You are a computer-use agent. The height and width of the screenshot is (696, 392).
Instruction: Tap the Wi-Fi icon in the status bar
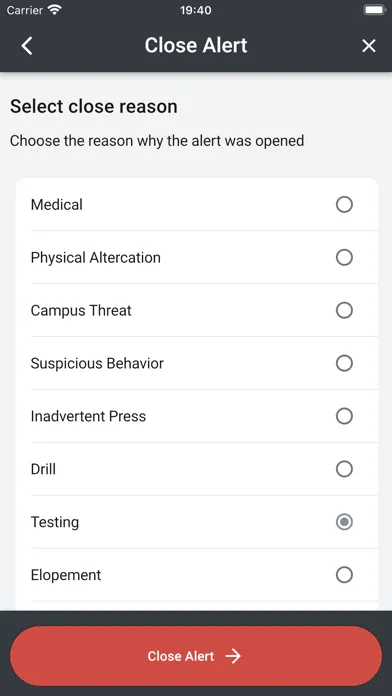tap(55, 9)
